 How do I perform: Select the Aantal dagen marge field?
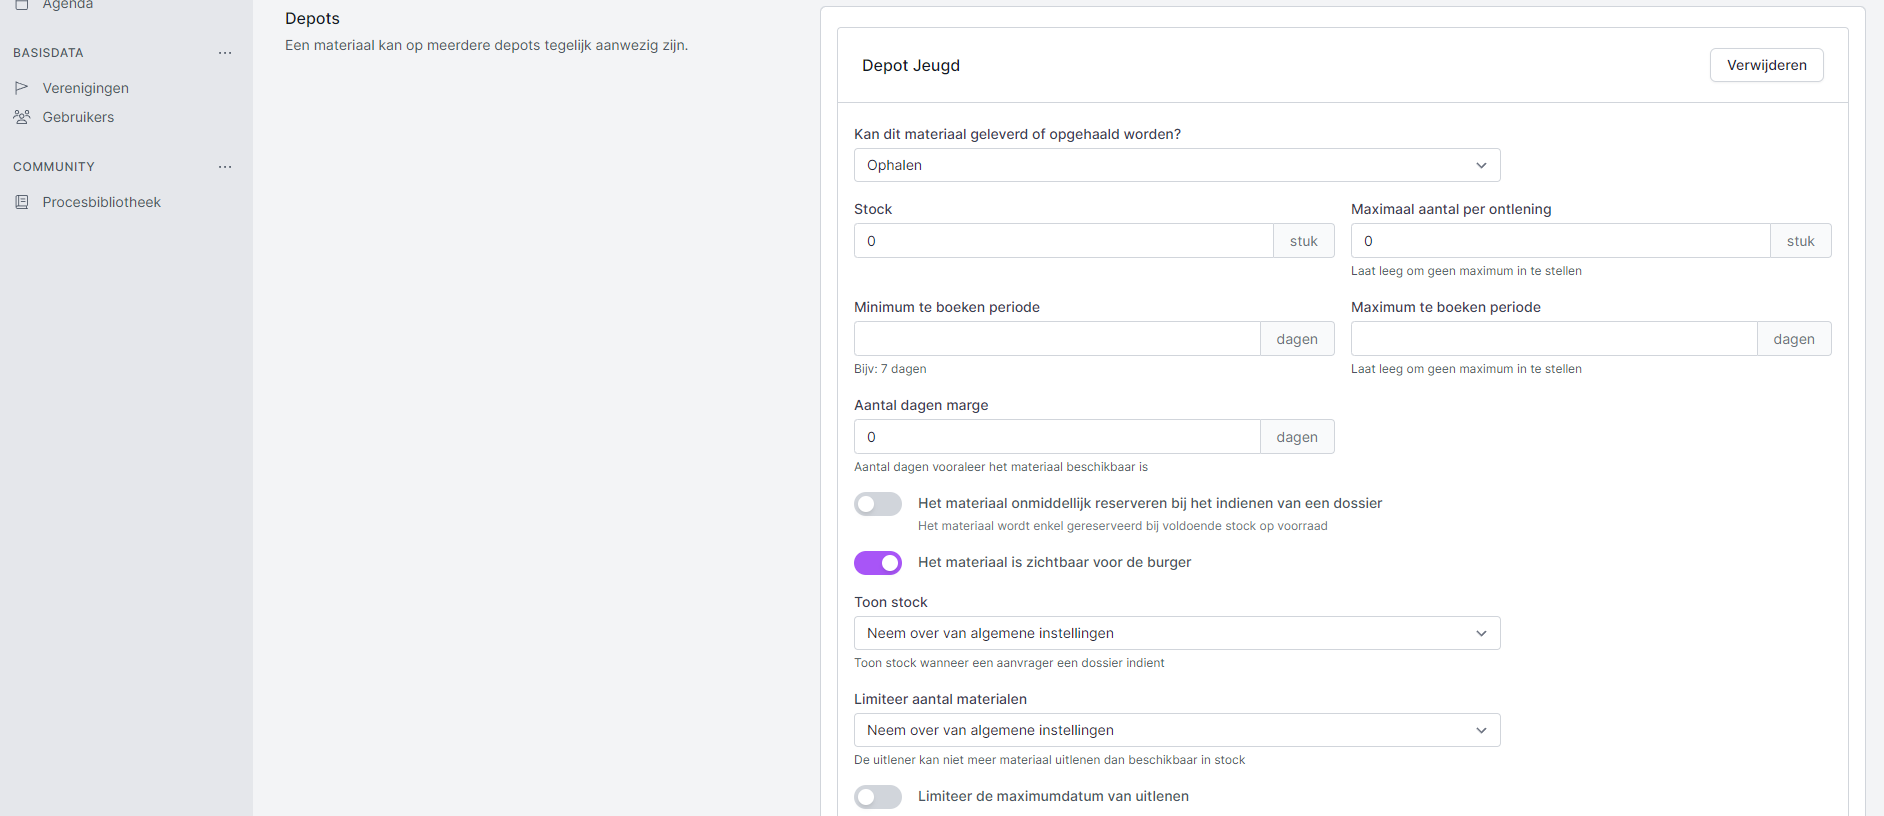pos(1056,437)
